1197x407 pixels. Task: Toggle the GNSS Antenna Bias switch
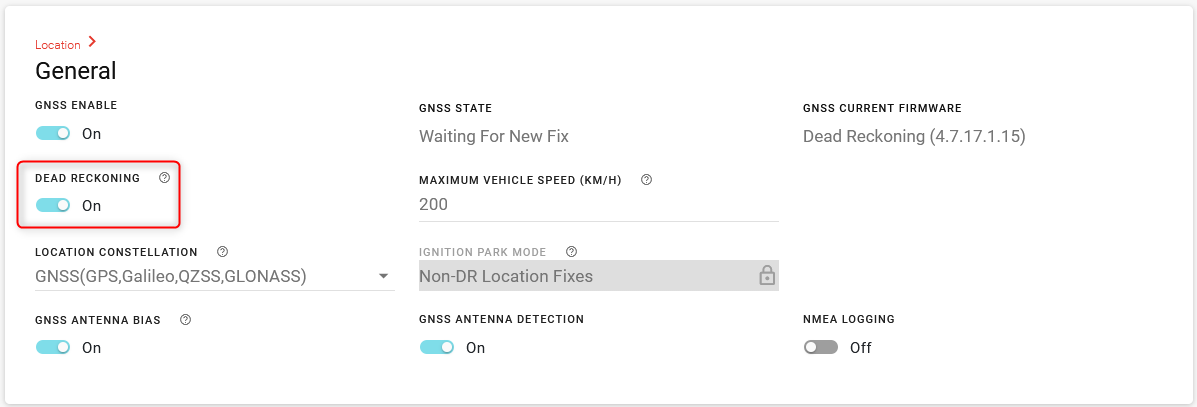[x=53, y=347]
